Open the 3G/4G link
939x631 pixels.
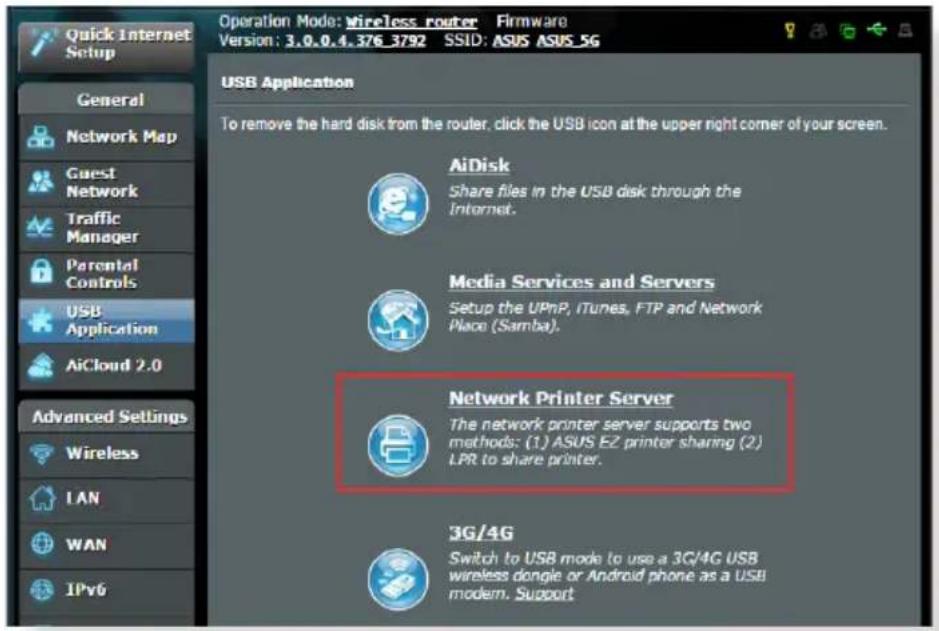coord(481,533)
